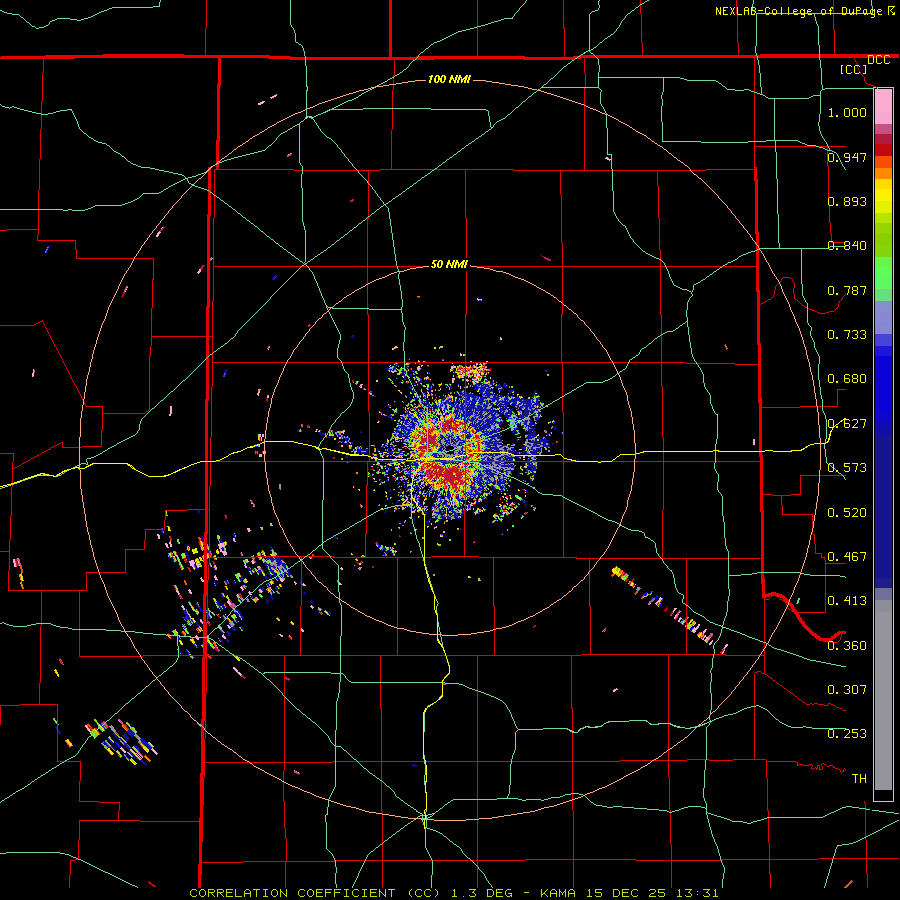Click the "50 NMI" range ring label
This screenshot has width=900, height=900.
449,264
